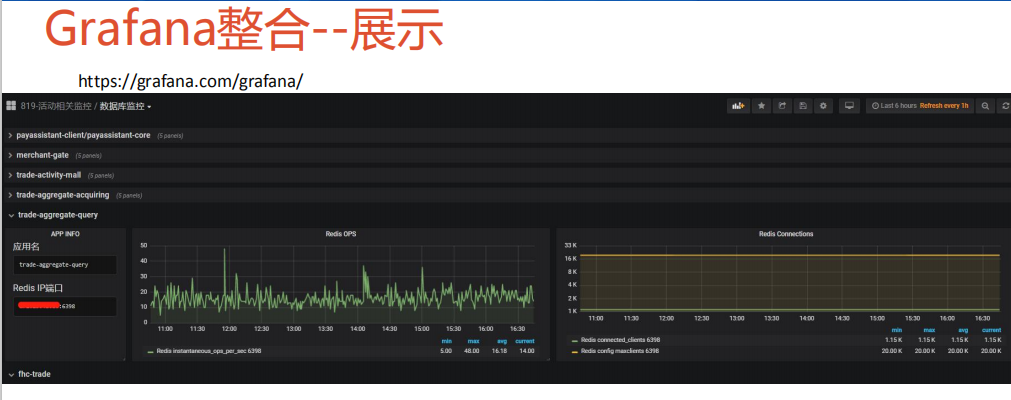The image size is (1011, 400).
Task: Sort Redis Connections legend by avg
Action: [x=963, y=330]
